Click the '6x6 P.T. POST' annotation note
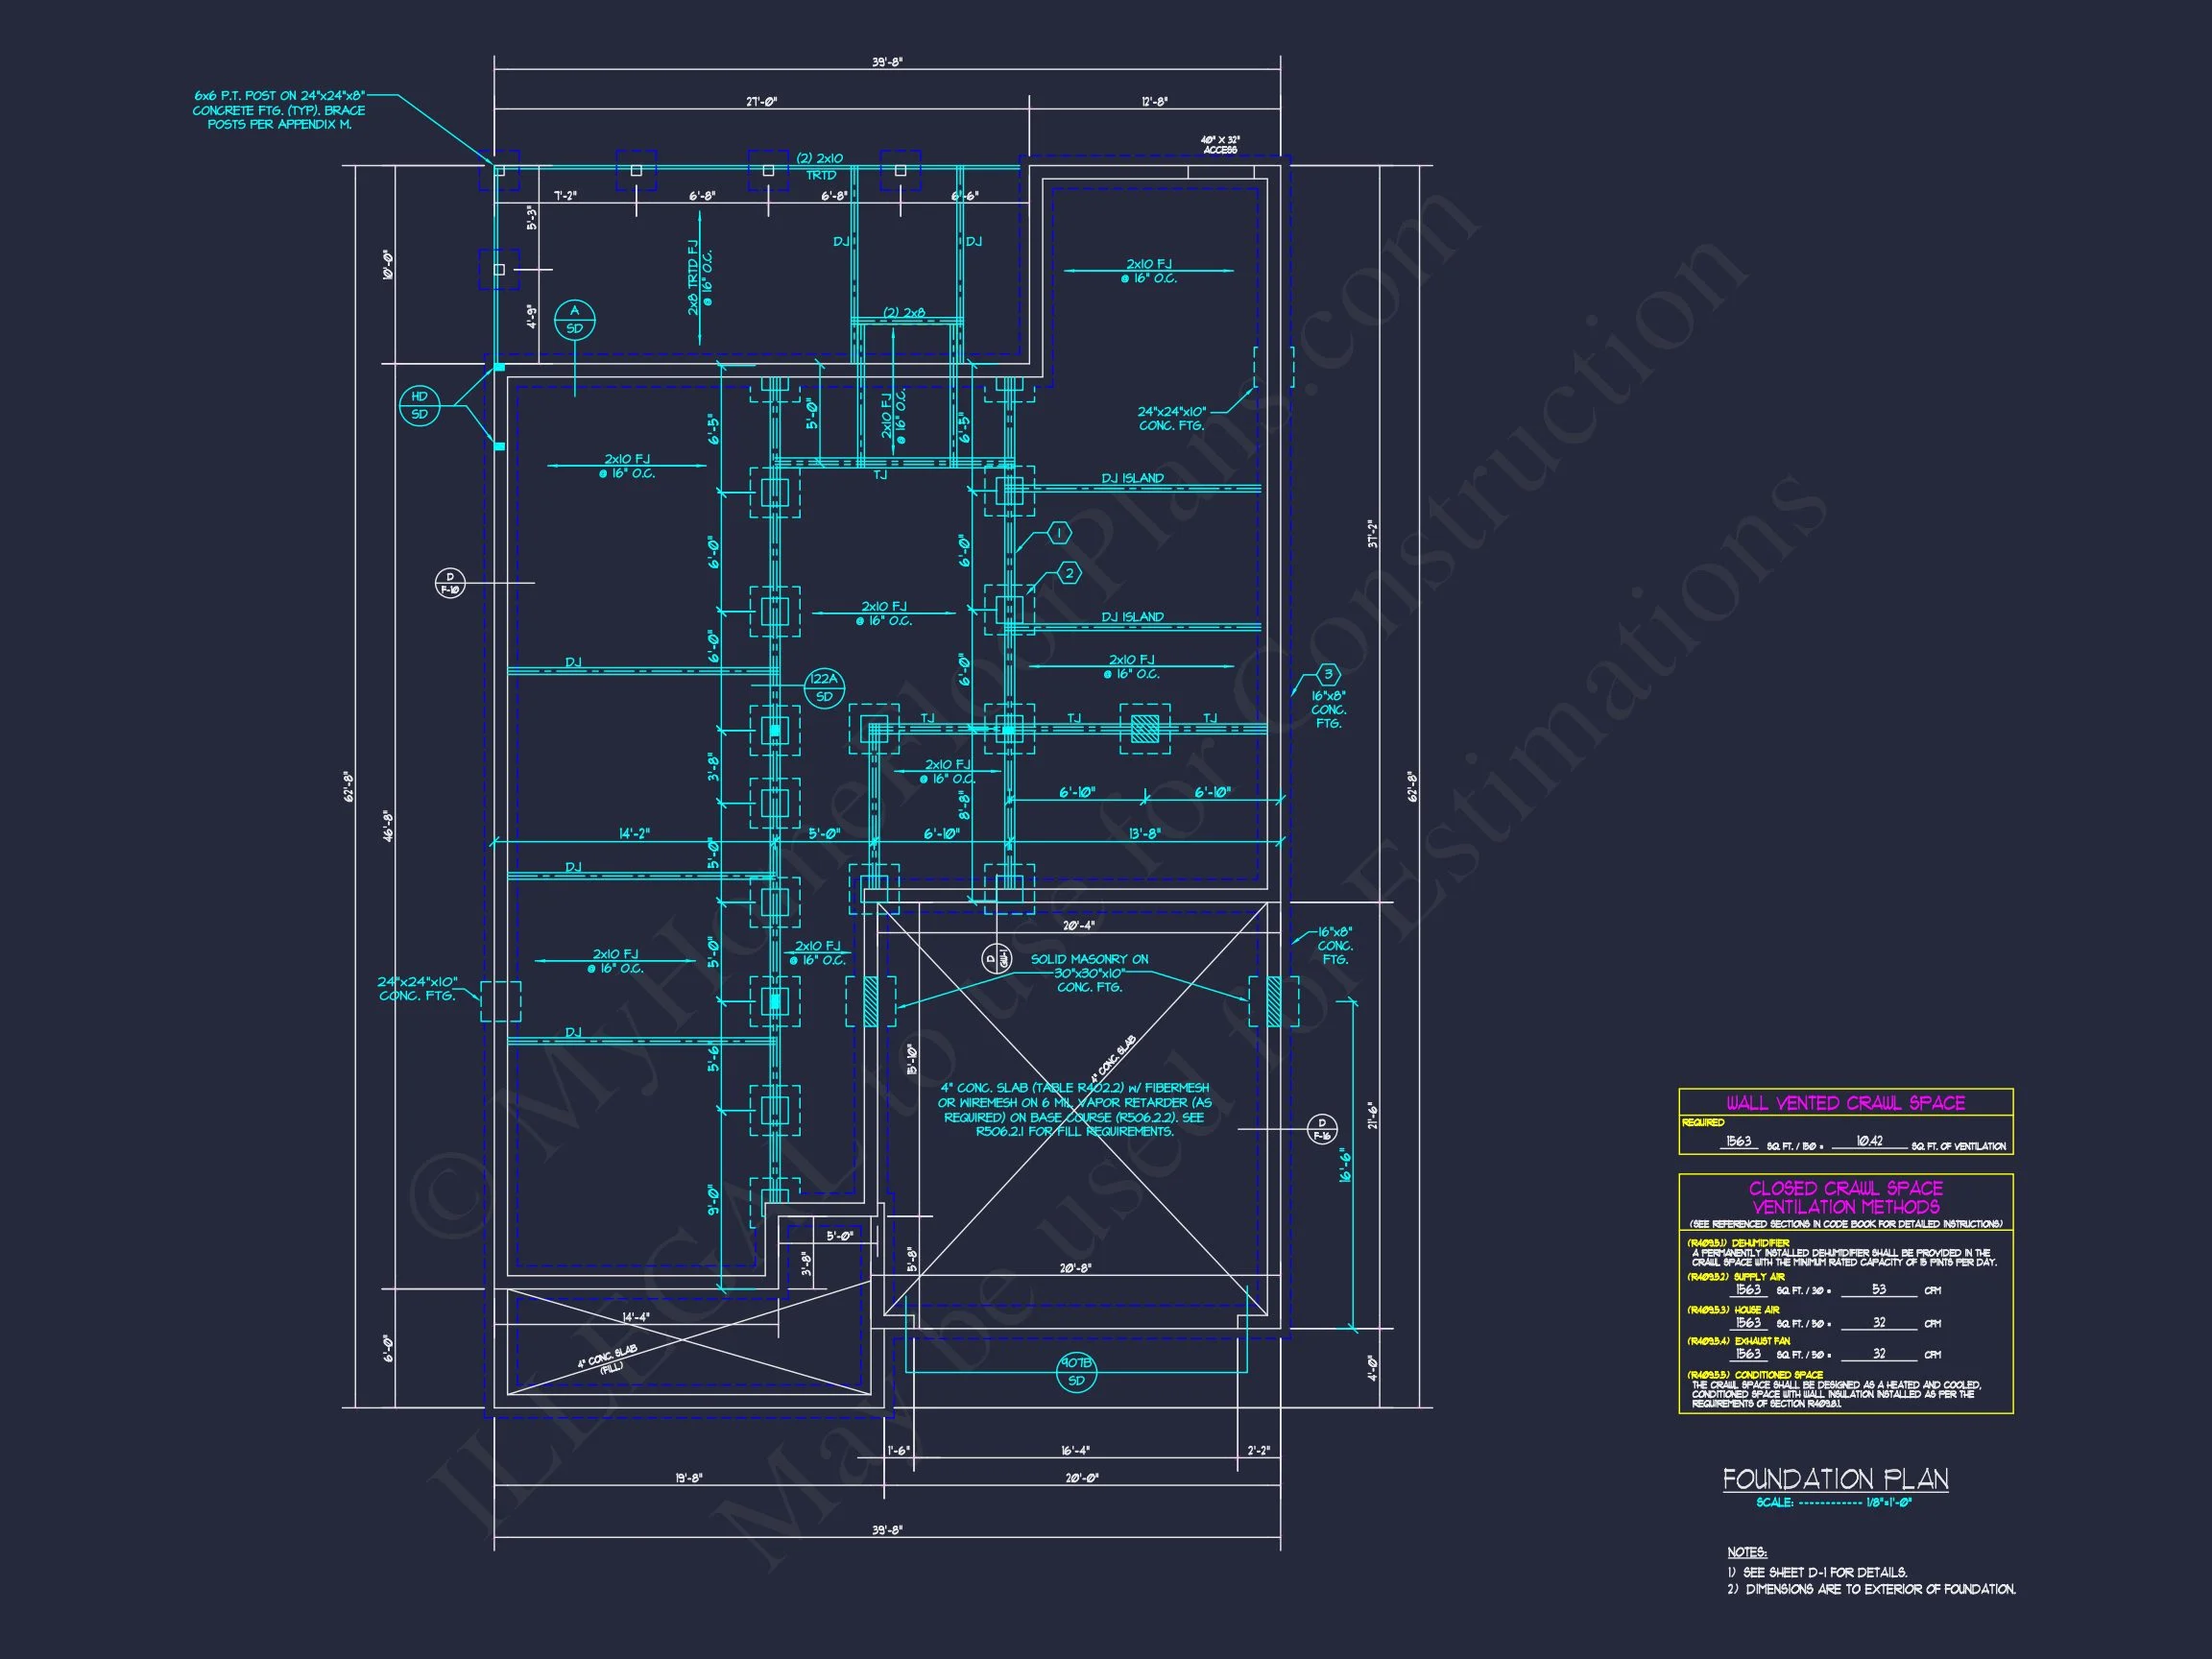 (x=279, y=110)
